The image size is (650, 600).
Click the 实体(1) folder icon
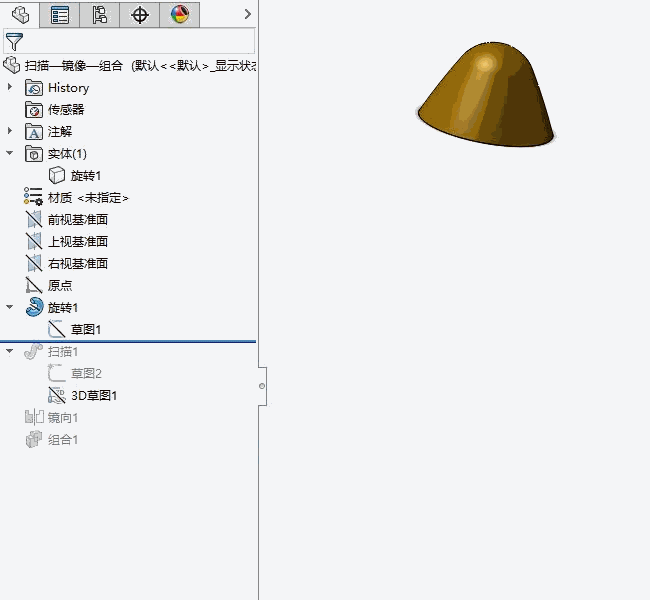(x=34, y=154)
